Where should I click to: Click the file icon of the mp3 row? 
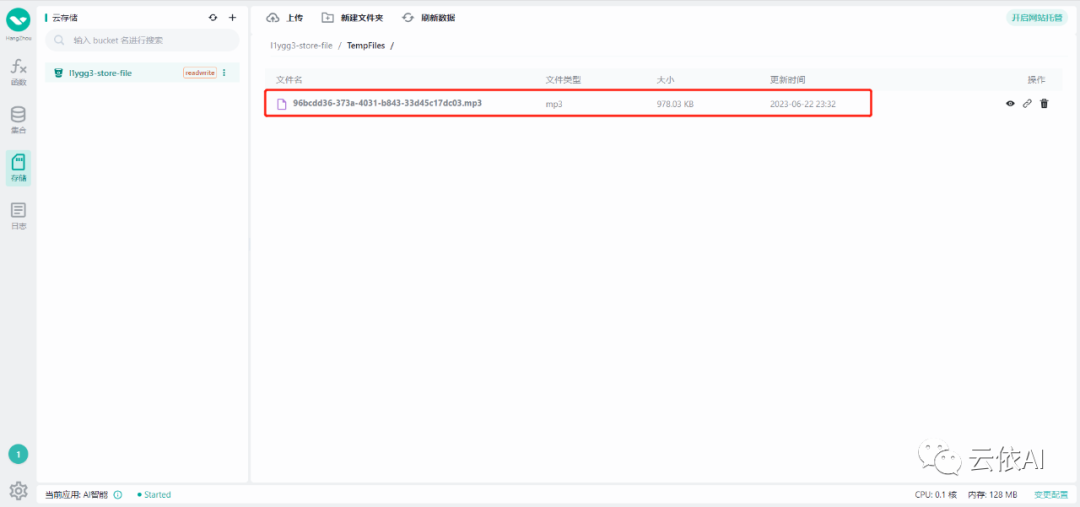click(281, 104)
